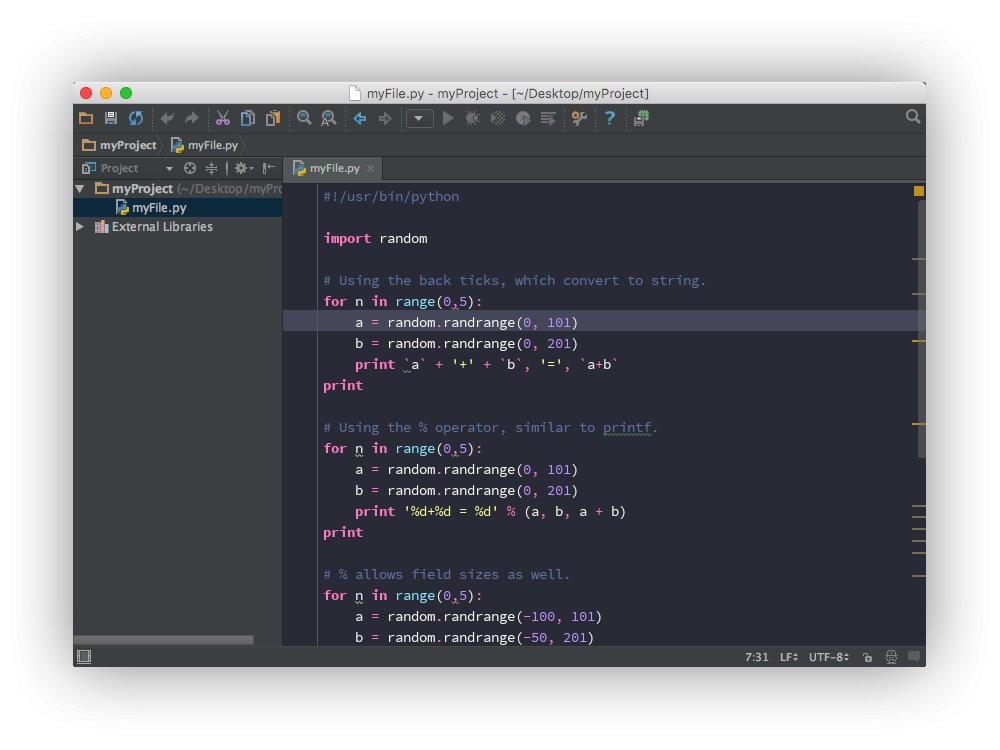Screen dimensions: 1000x750
Task: Open the event log speech-bubble icon
Action: [915, 656]
